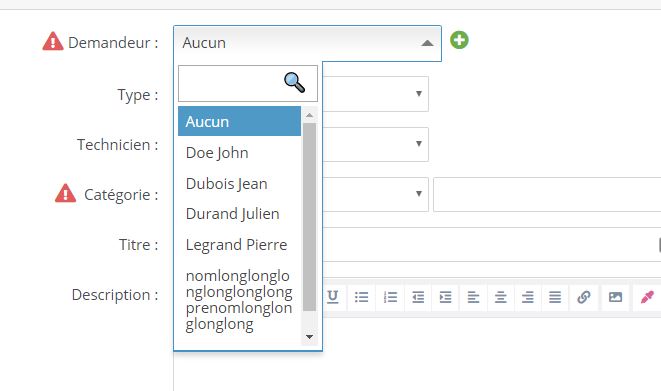Viewport: 661px width, 391px height.
Task: Expand the Technicien dropdown
Action: coord(376,144)
